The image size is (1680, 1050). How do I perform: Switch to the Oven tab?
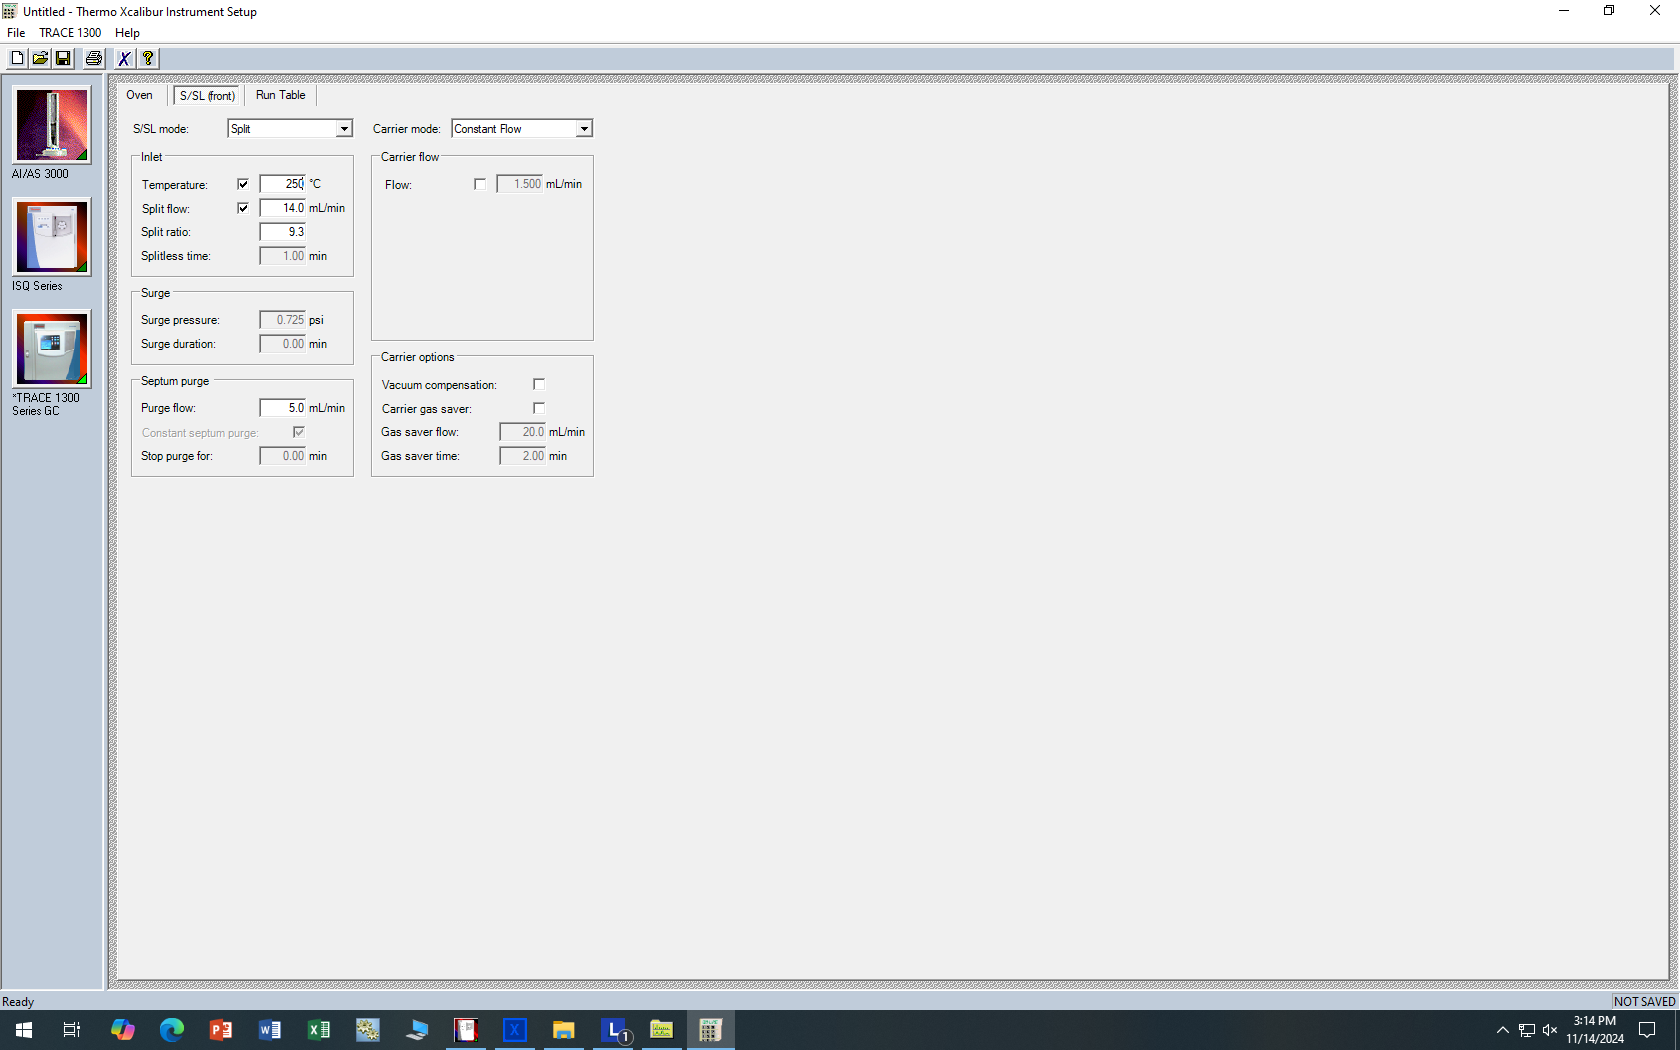[x=140, y=95]
